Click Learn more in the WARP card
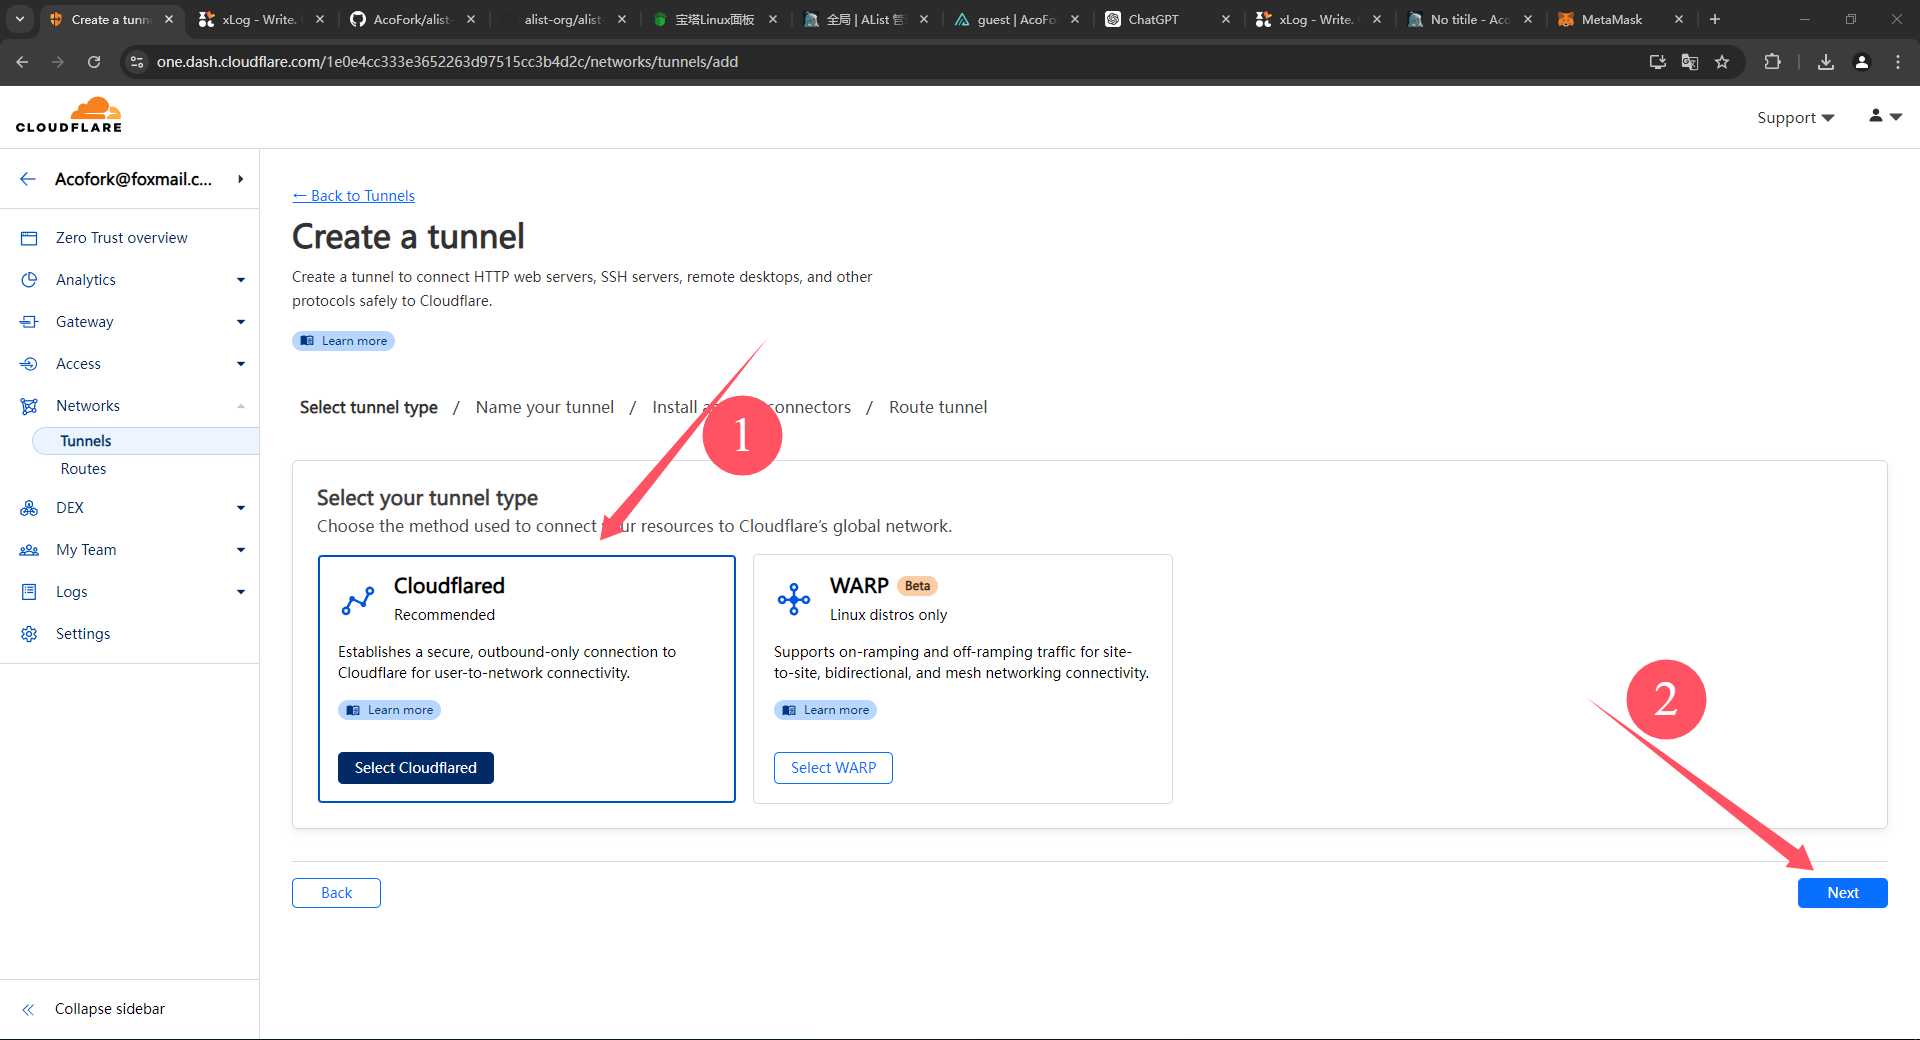Image resolution: width=1920 pixels, height=1040 pixels. pos(825,710)
